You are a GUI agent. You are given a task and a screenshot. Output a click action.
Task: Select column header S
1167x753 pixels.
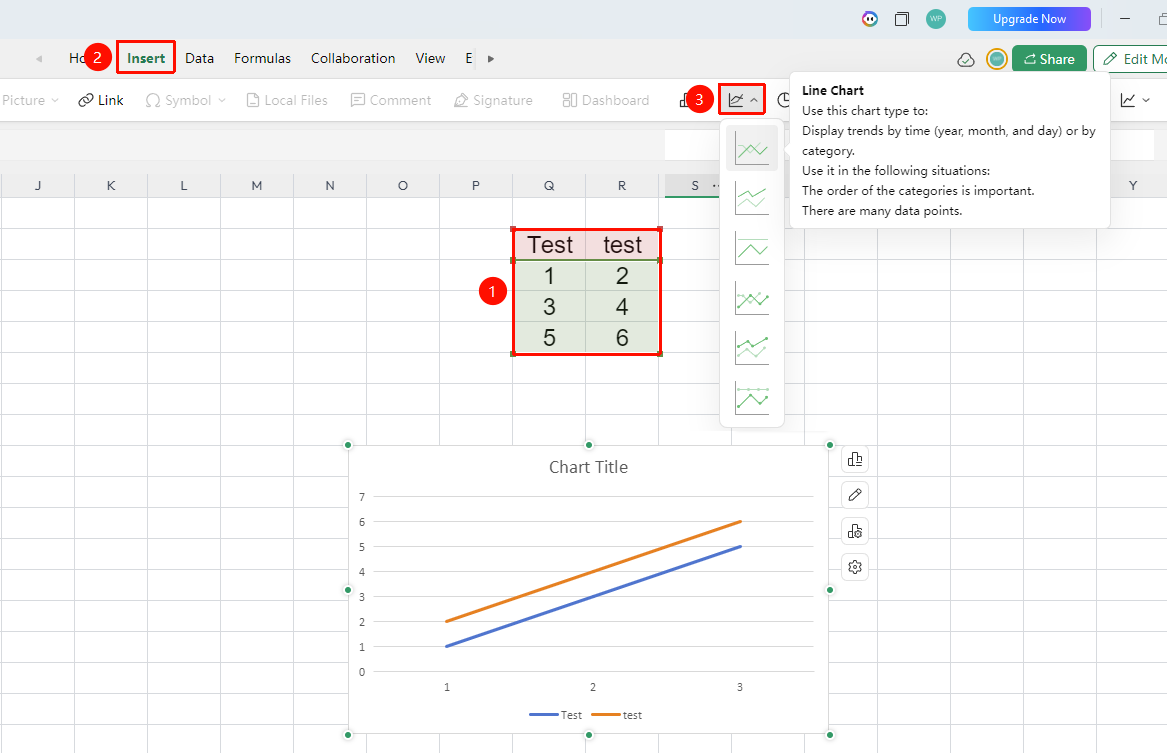(694, 185)
